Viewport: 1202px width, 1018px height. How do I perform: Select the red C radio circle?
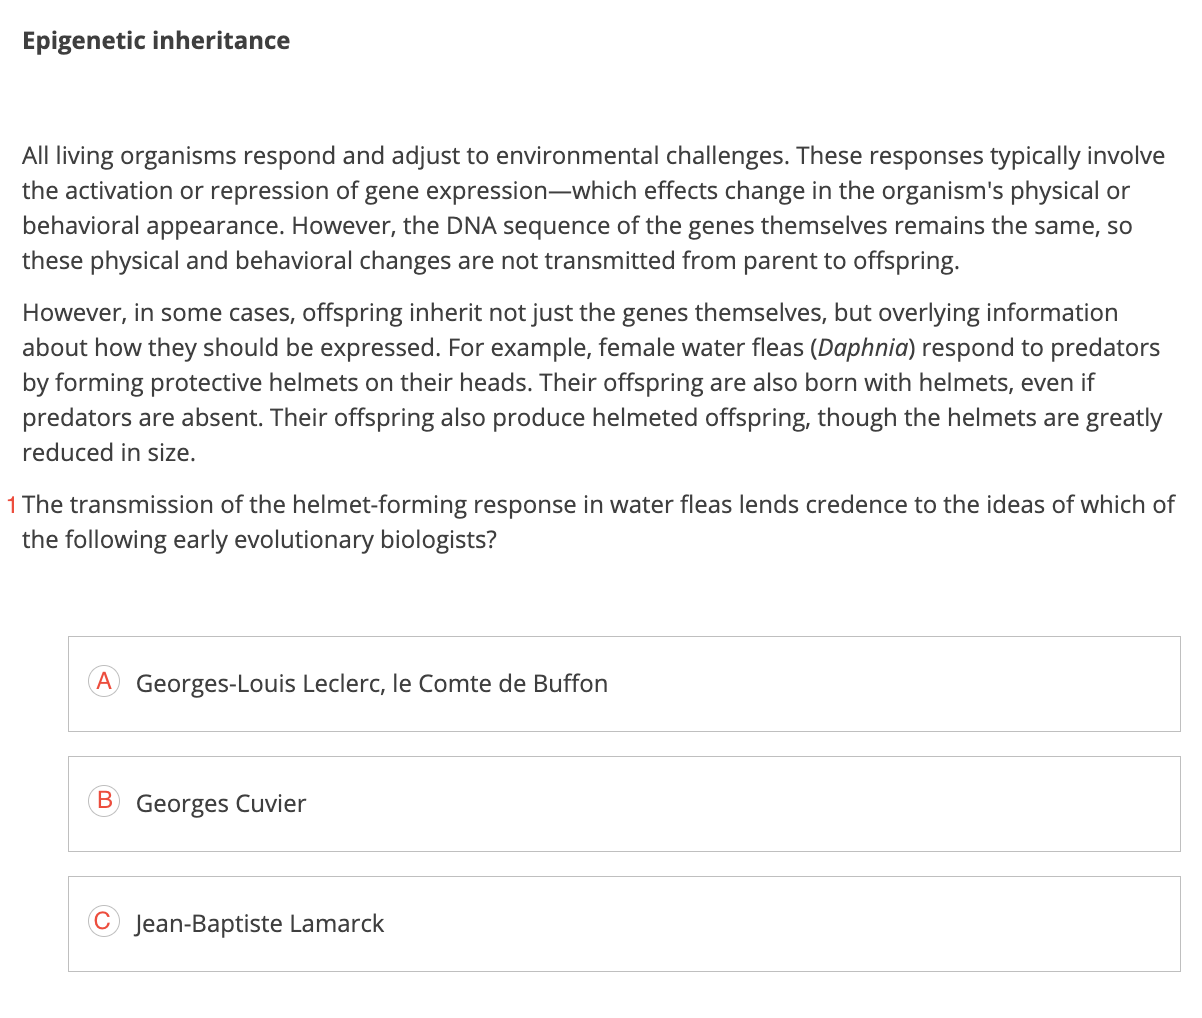point(103,921)
